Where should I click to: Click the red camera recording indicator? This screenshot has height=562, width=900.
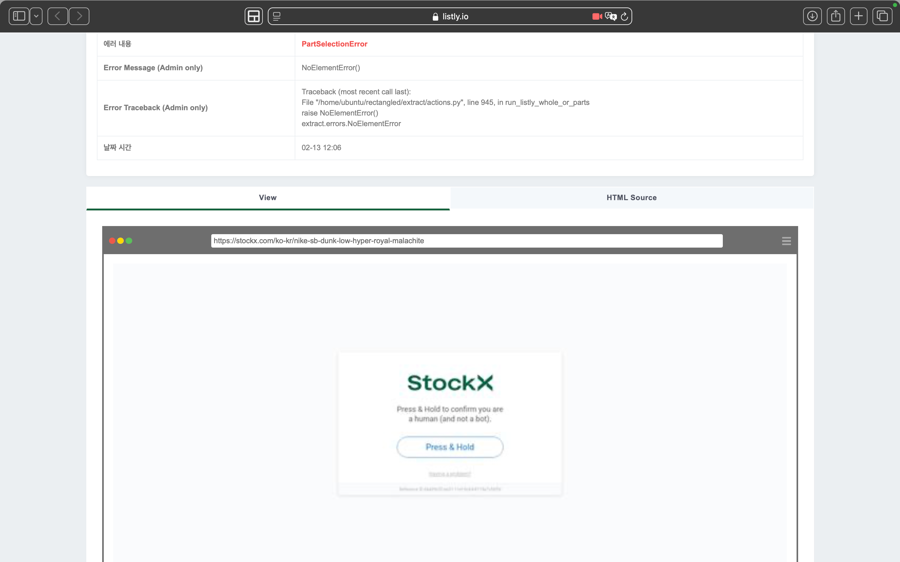coord(596,16)
